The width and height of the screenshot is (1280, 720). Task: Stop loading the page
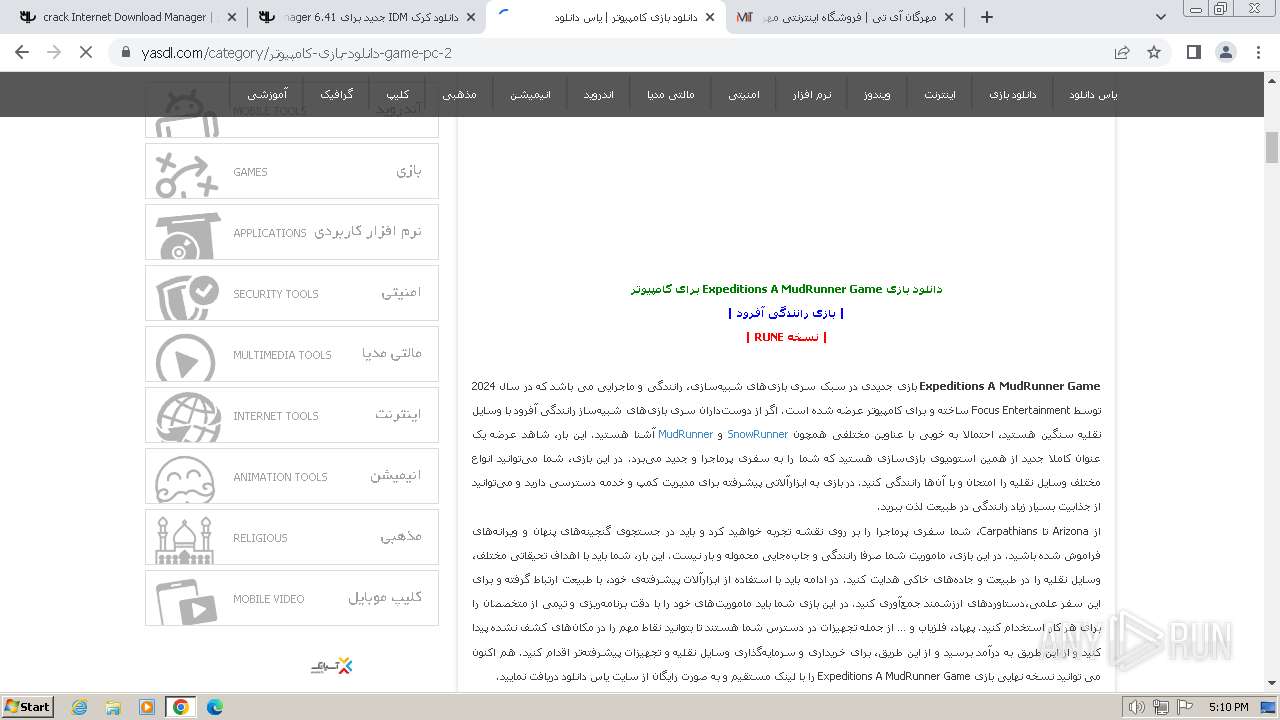point(85,52)
